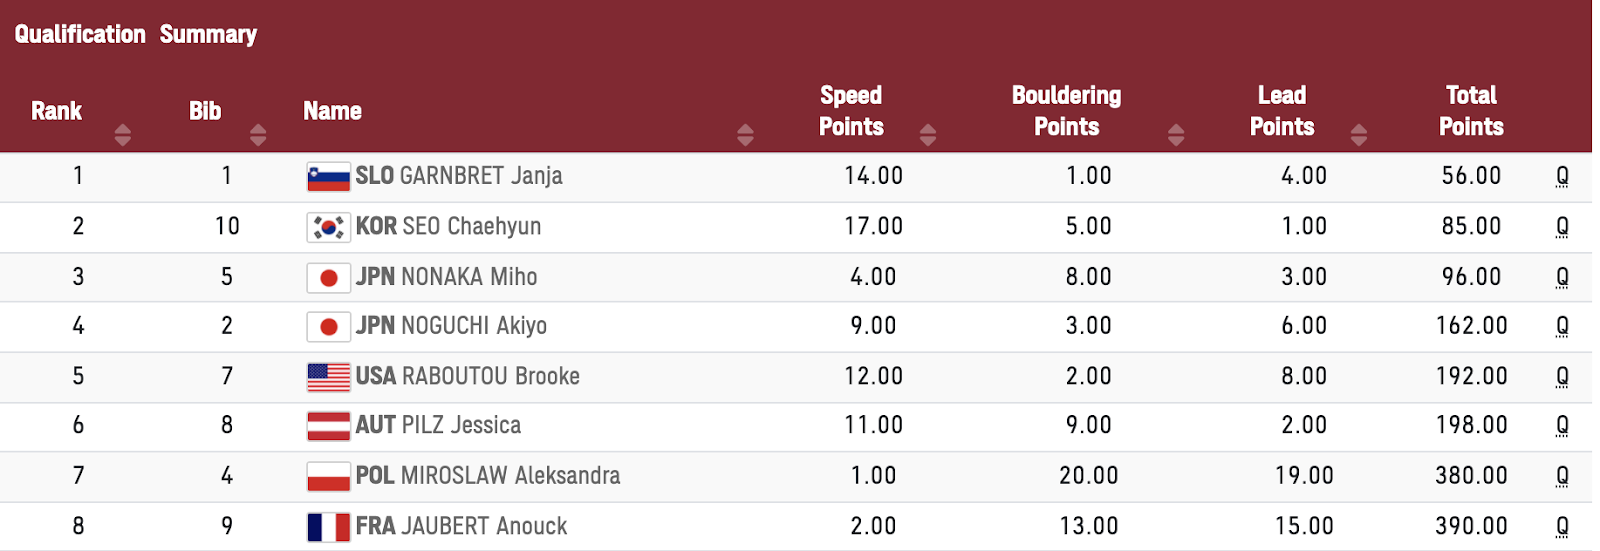Sort by Speed Points arrows
Image resolution: width=1600 pixels, height=551 pixels.
coord(928,135)
